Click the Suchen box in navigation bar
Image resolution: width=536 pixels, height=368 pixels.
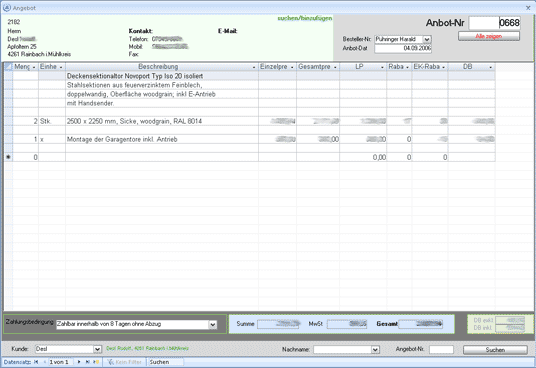[x=166, y=362]
